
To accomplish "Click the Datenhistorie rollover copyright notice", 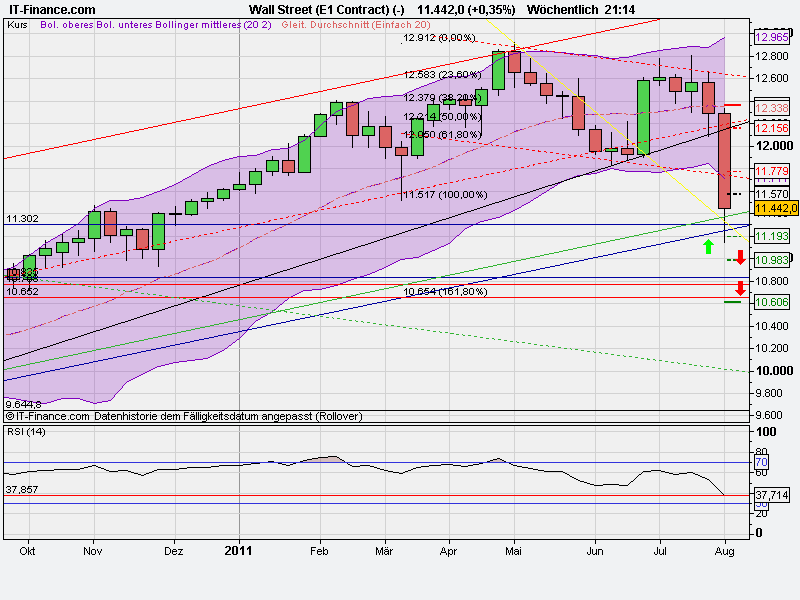I will tap(184, 416).
